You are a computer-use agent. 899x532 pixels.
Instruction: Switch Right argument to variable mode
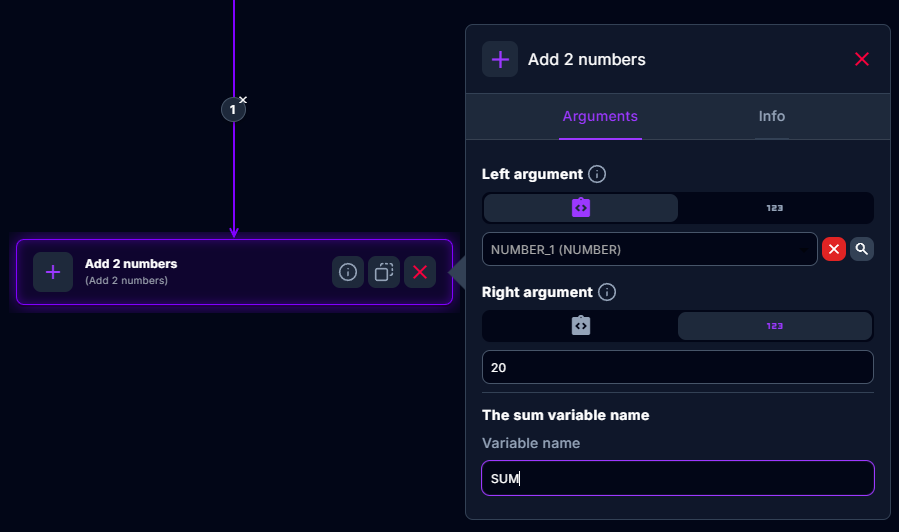pyautogui.click(x=581, y=326)
